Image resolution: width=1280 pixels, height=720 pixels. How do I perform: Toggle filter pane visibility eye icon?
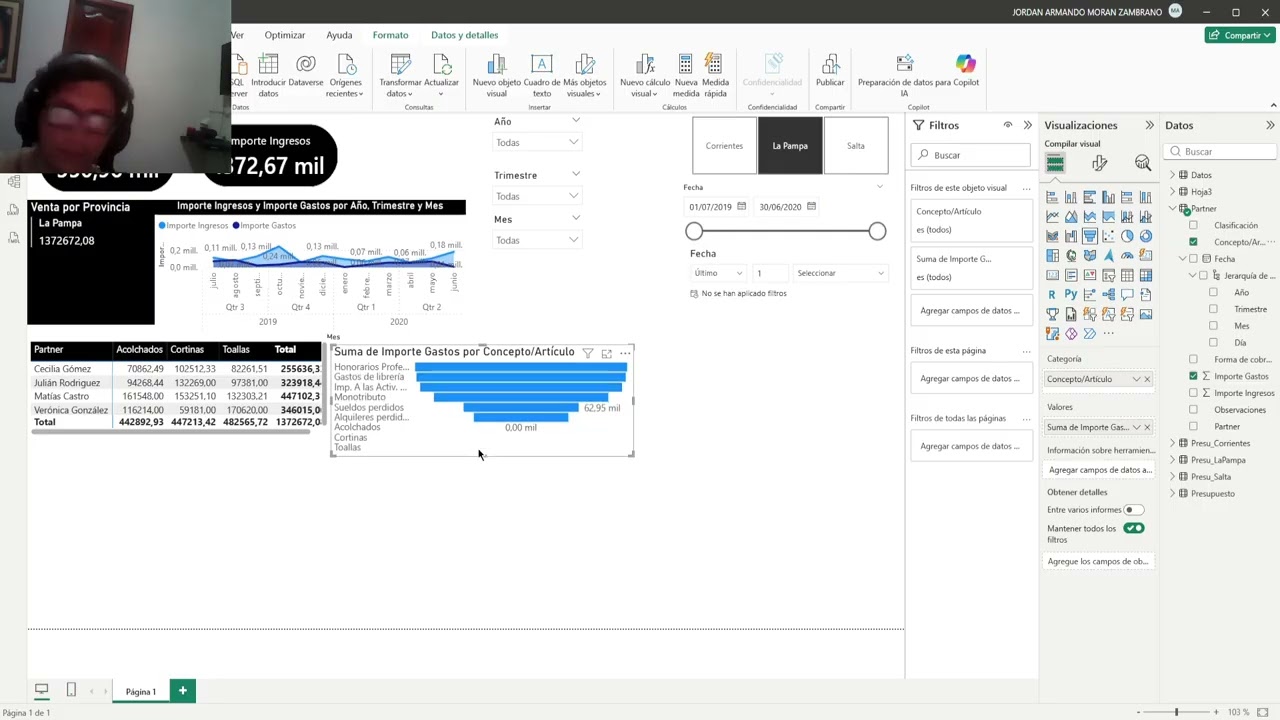coord(1008,125)
